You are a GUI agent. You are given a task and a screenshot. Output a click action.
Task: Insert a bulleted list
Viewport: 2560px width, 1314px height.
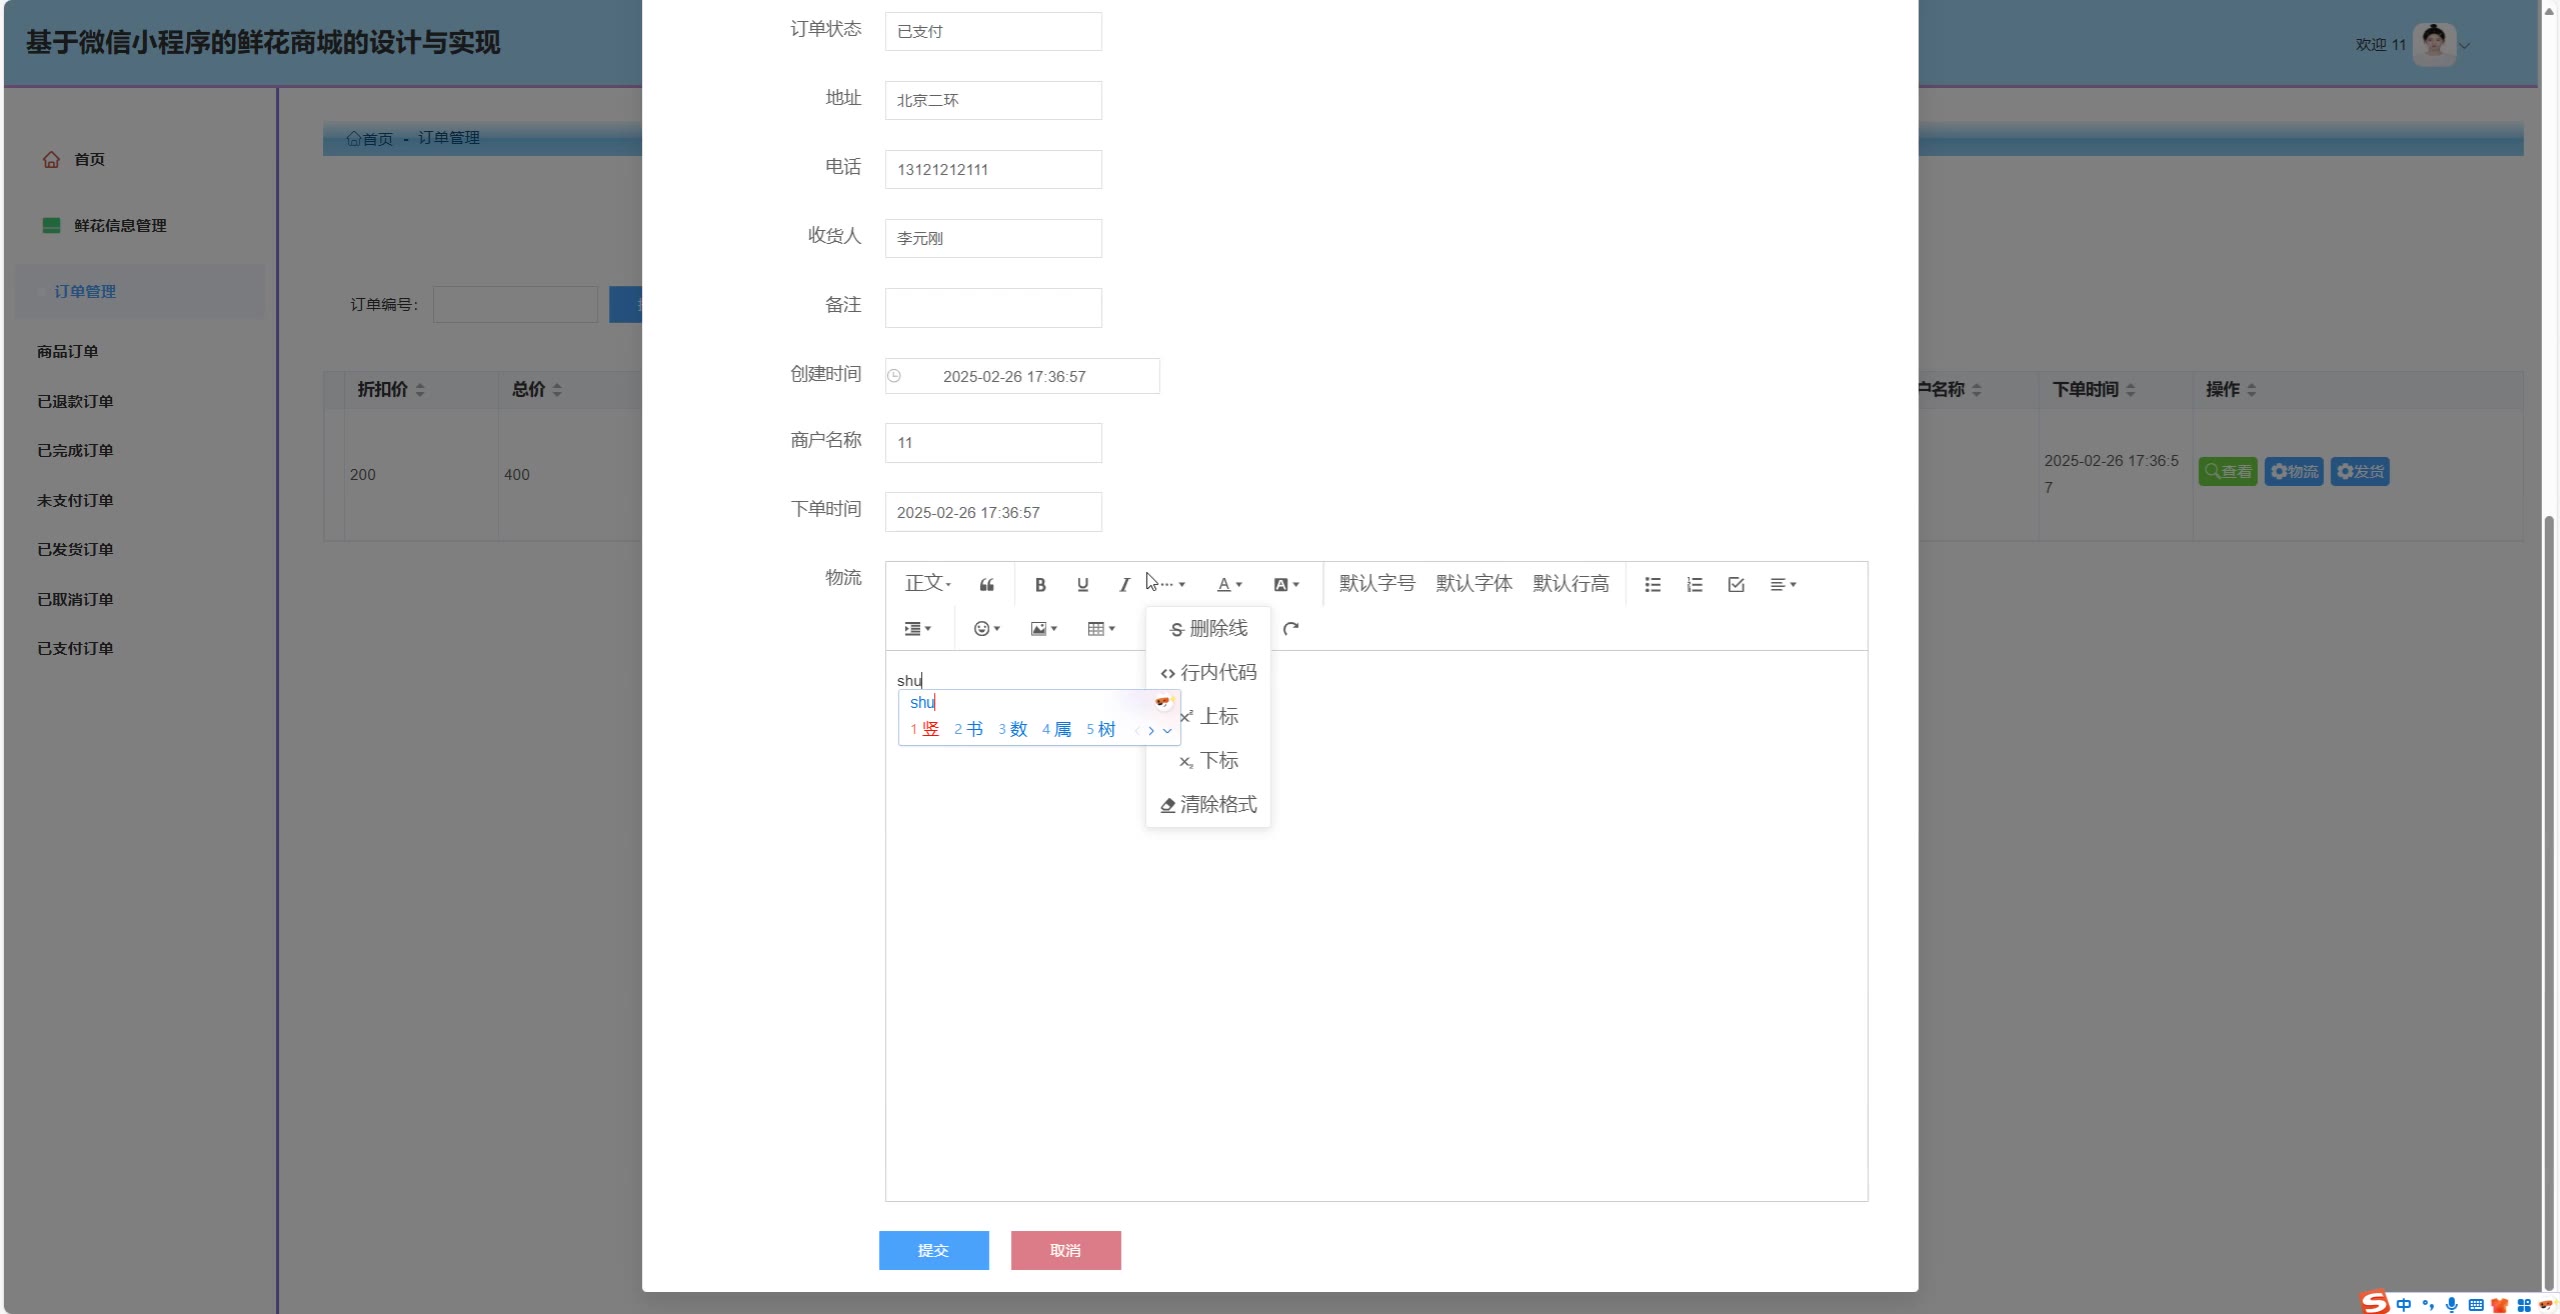(1652, 585)
